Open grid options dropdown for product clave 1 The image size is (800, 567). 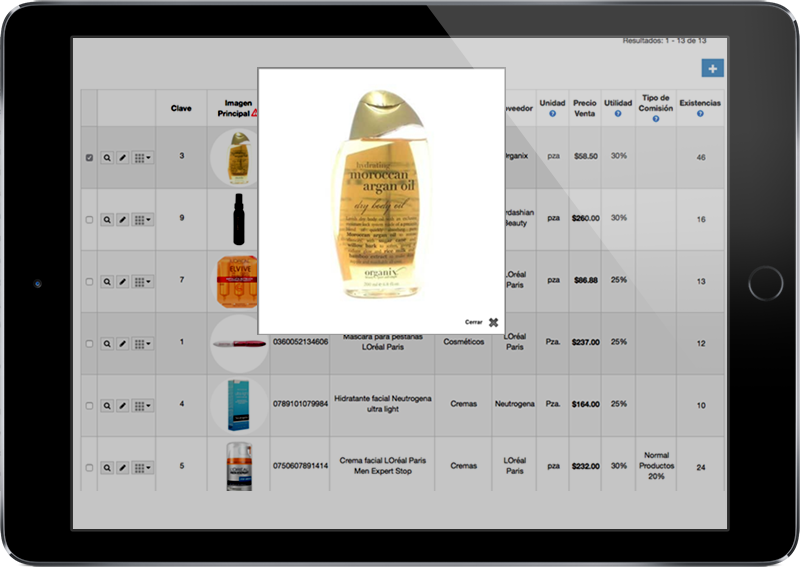pyautogui.click(x=142, y=344)
